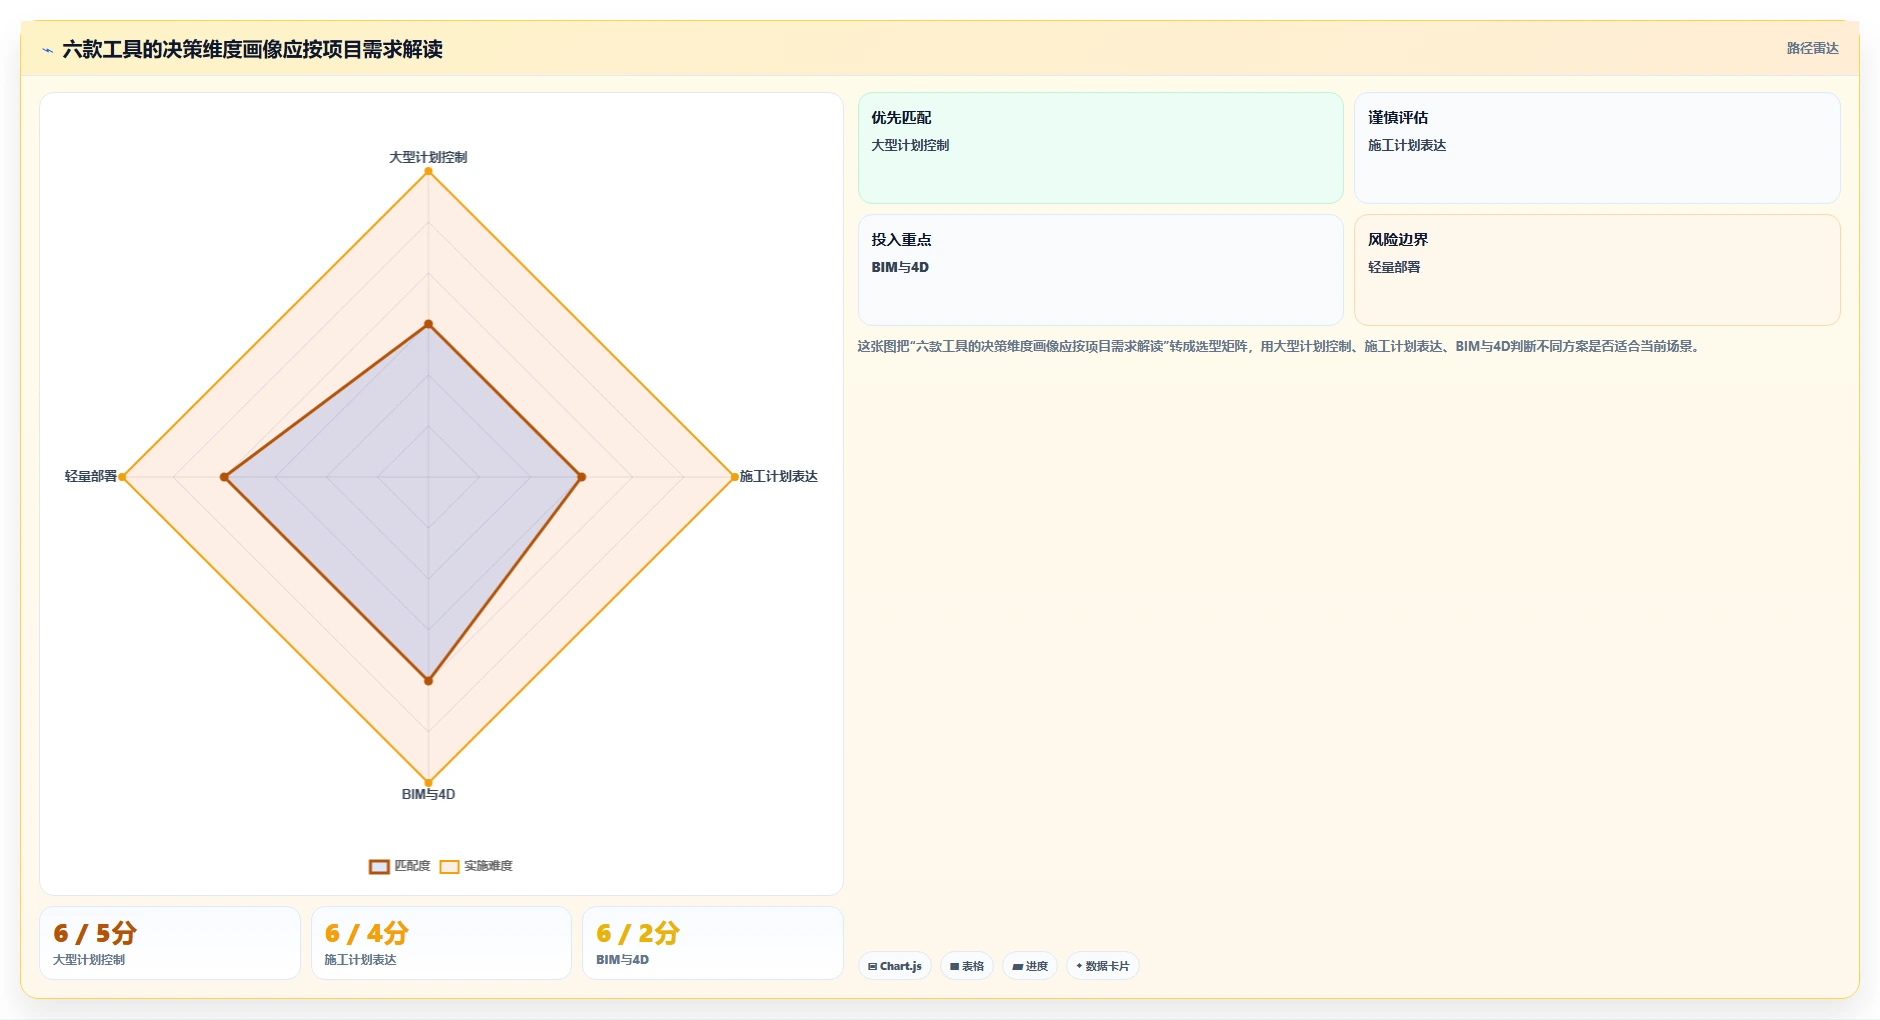The width and height of the screenshot is (1880, 1020).
Task: Open the 优先匹配 card
Action: pyautogui.click(x=1100, y=148)
